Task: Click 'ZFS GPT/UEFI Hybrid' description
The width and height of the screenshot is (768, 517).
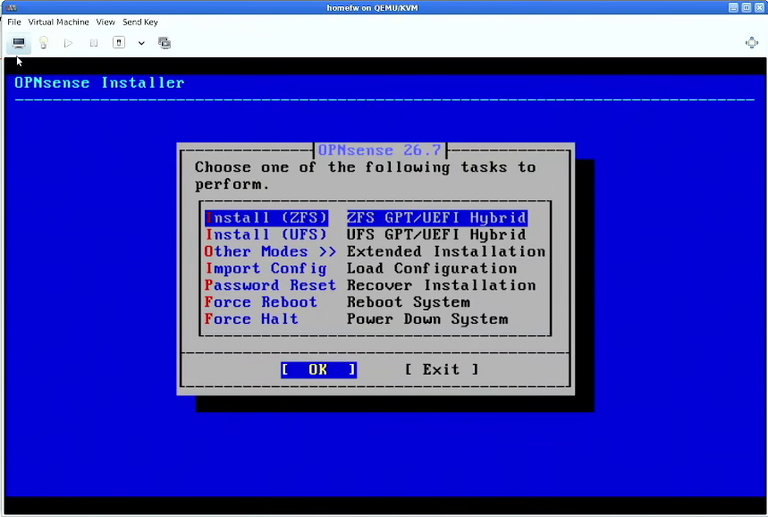Action: (x=437, y=218)
